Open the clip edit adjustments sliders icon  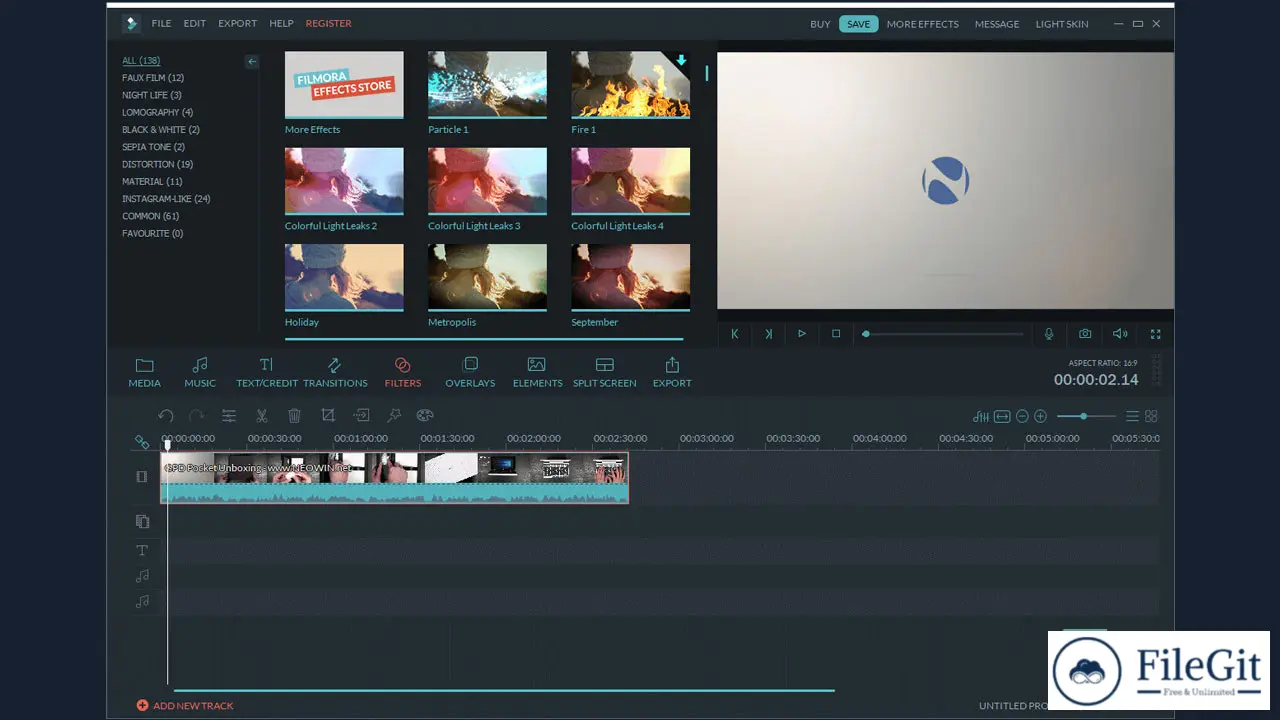pyautogui.click(x=229, y=416)
